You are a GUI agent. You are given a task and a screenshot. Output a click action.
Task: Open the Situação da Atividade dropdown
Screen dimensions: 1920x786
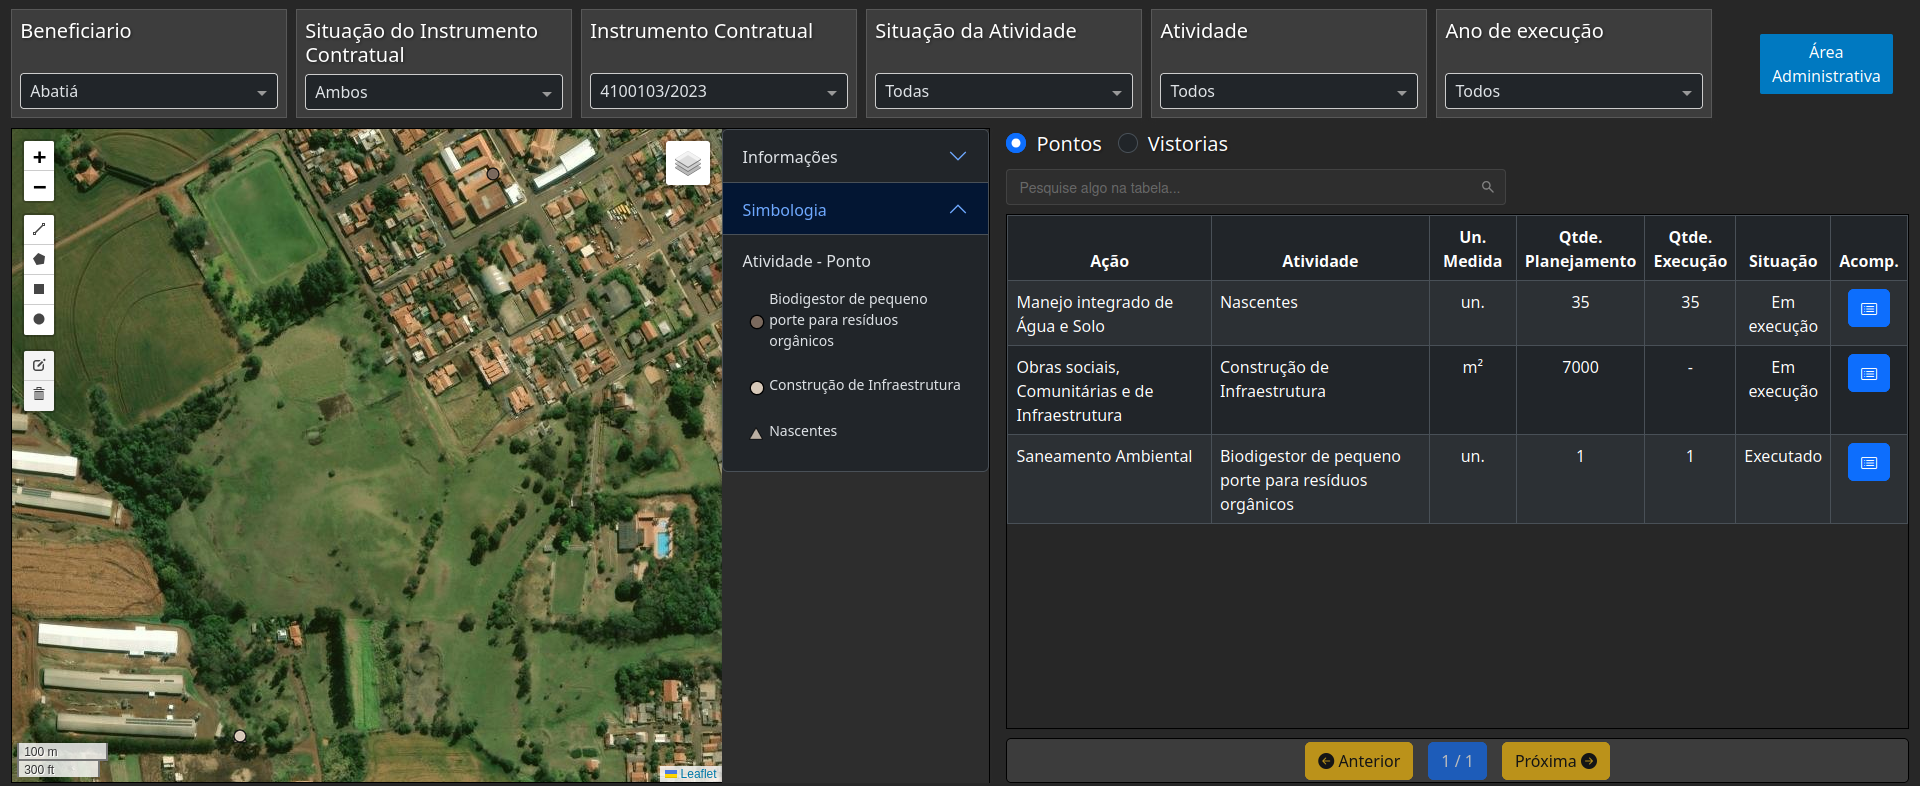[x=1004, y=91]
